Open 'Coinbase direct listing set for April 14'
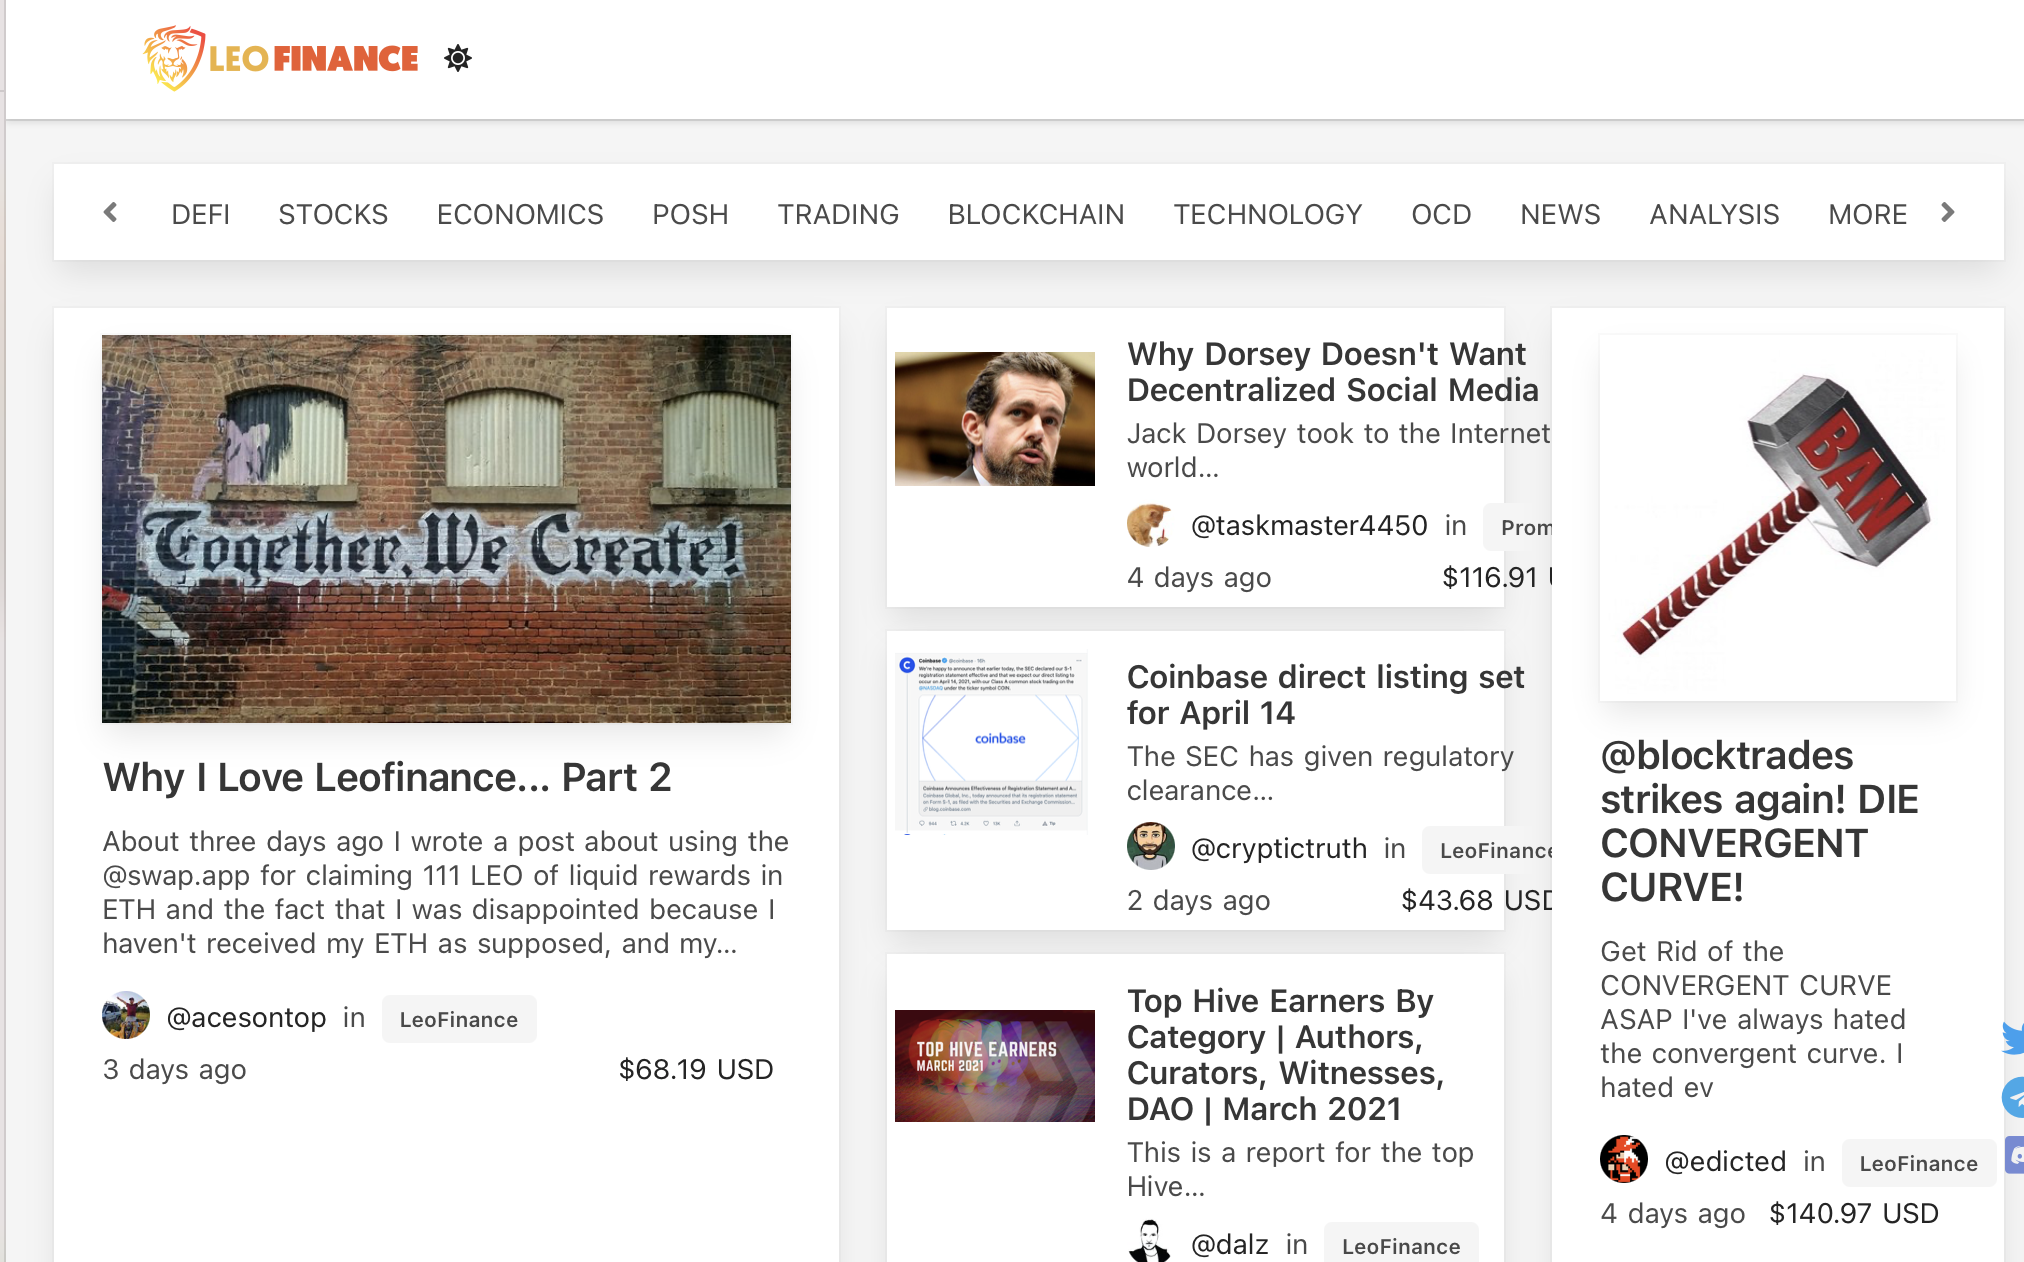This screenshot has width=2024, height=1262. (x=1325, y=694)
